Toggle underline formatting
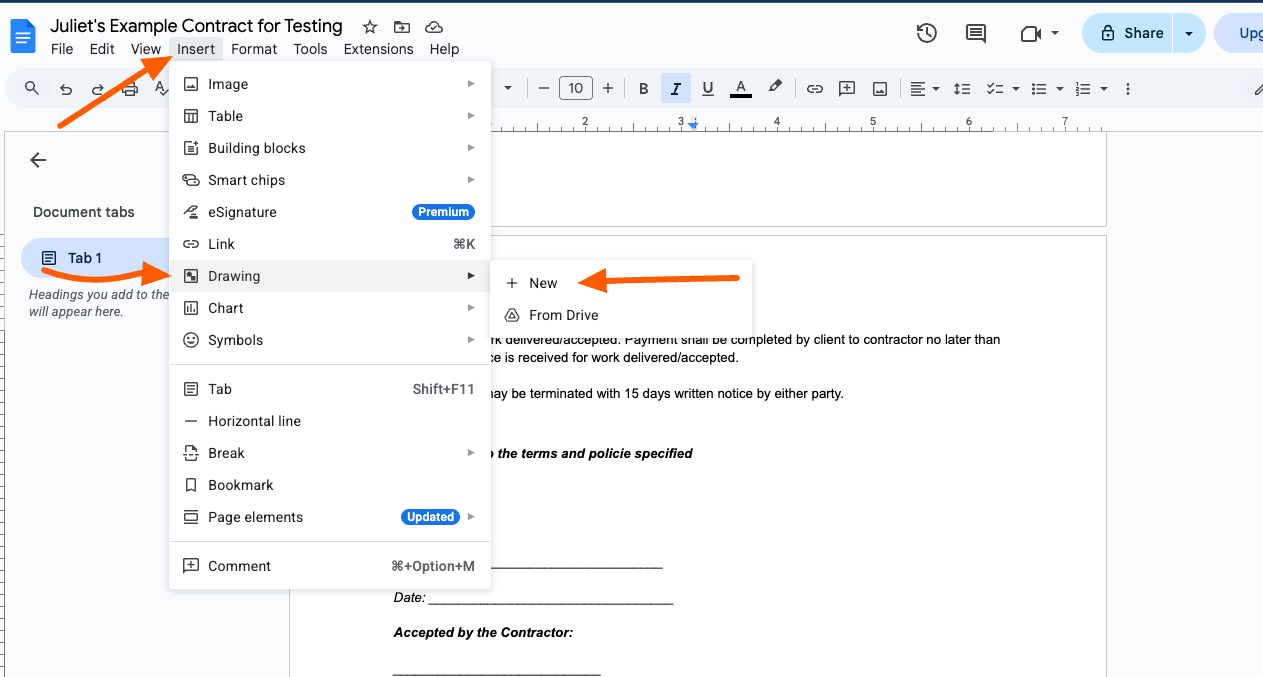The image size is (1263, 677). [707, 88]
